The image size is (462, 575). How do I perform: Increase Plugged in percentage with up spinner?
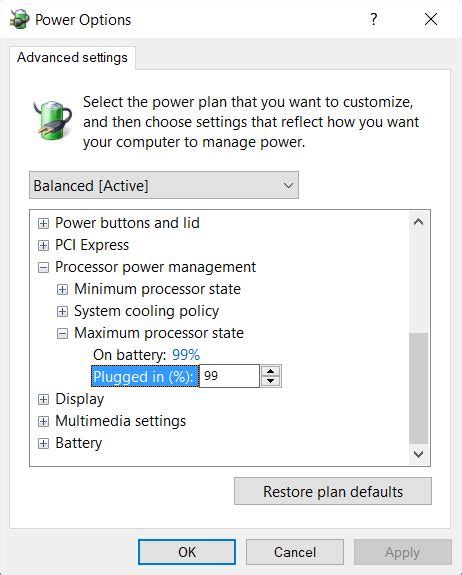(x=271, y=371)
